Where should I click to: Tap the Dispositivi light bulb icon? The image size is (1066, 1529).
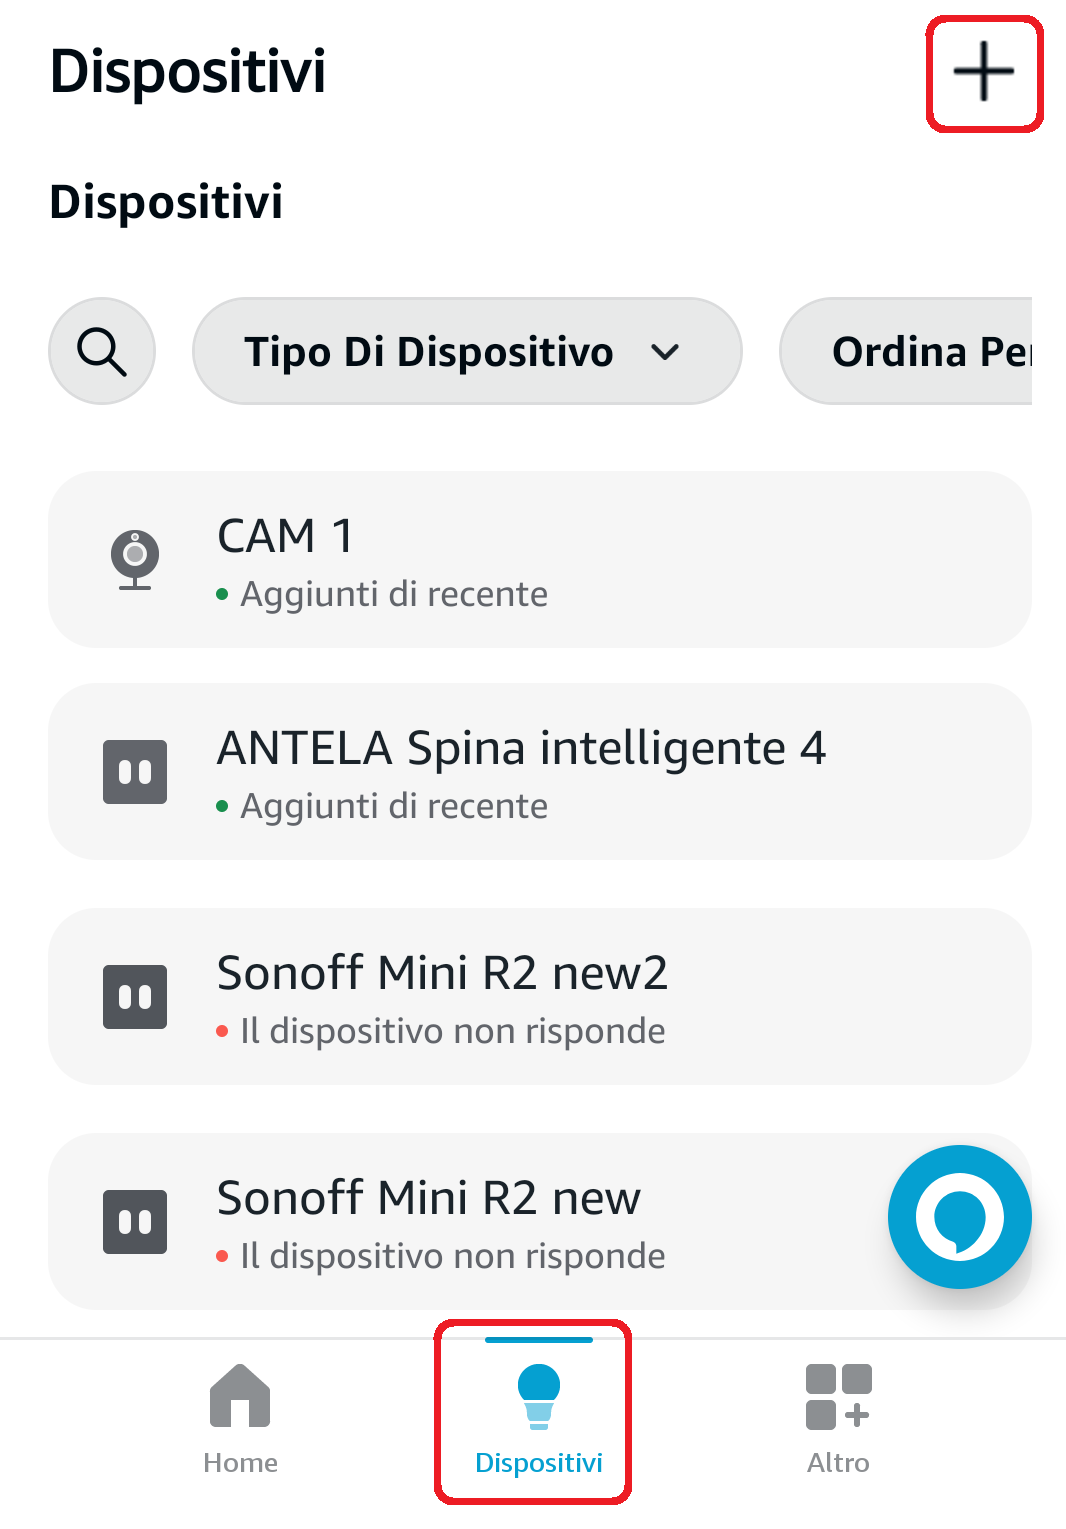tap(539, 1396)
